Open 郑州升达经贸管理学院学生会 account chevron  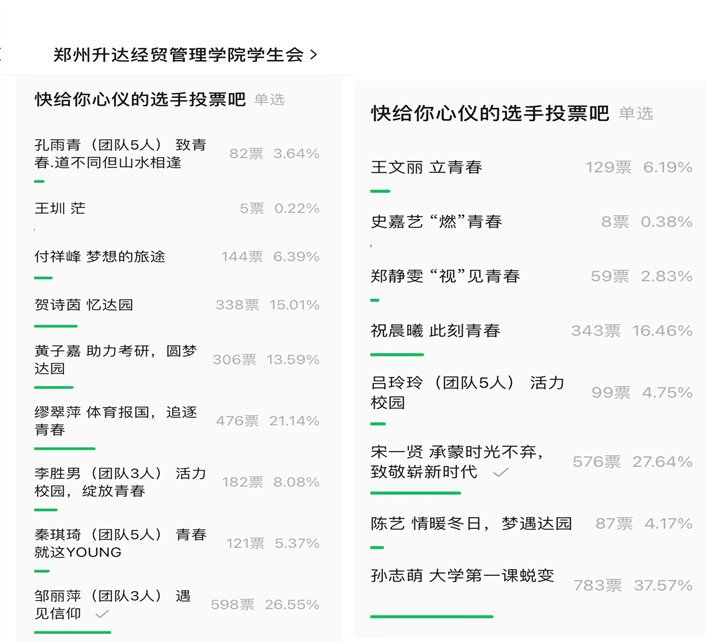pyautogui.click(x=314, y=55)
